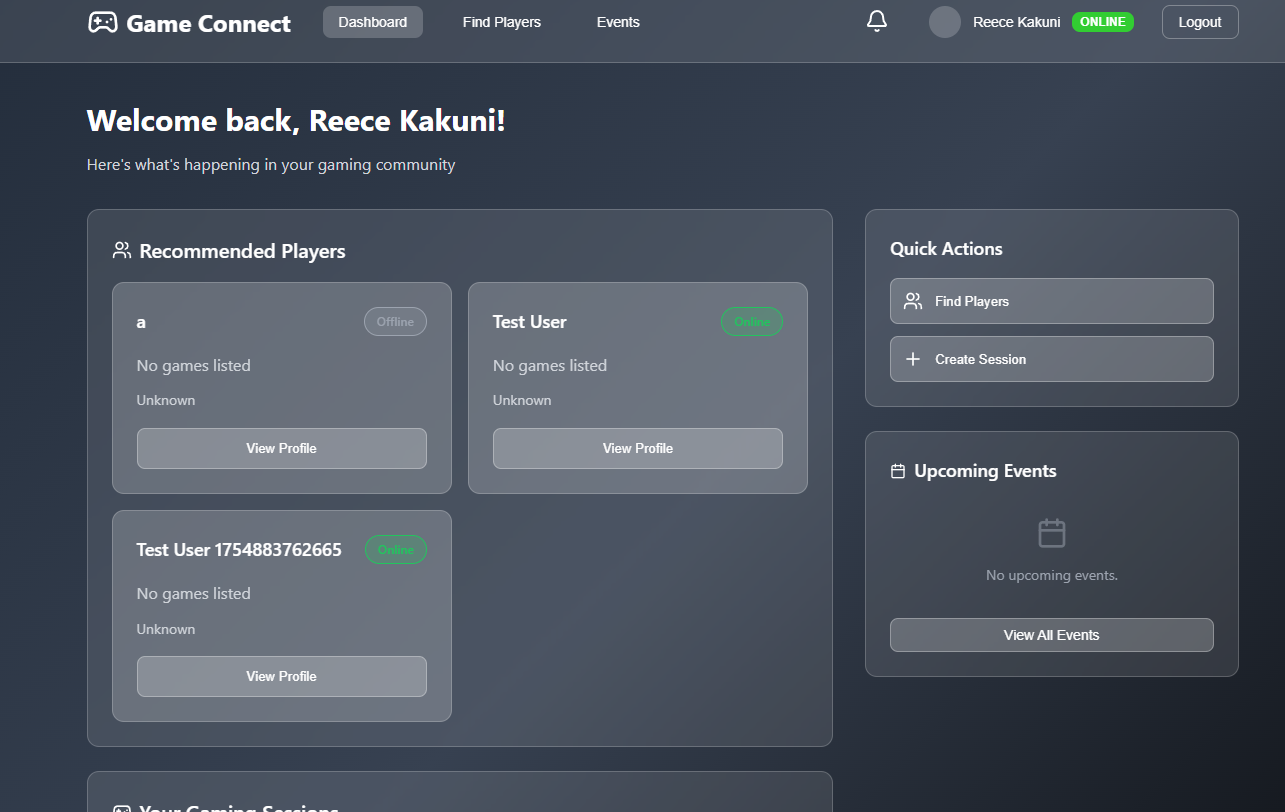This screenshot has width=1285, height=812.
Task: Click the Online badge on Test User card
Action: (x=751, y=322)
